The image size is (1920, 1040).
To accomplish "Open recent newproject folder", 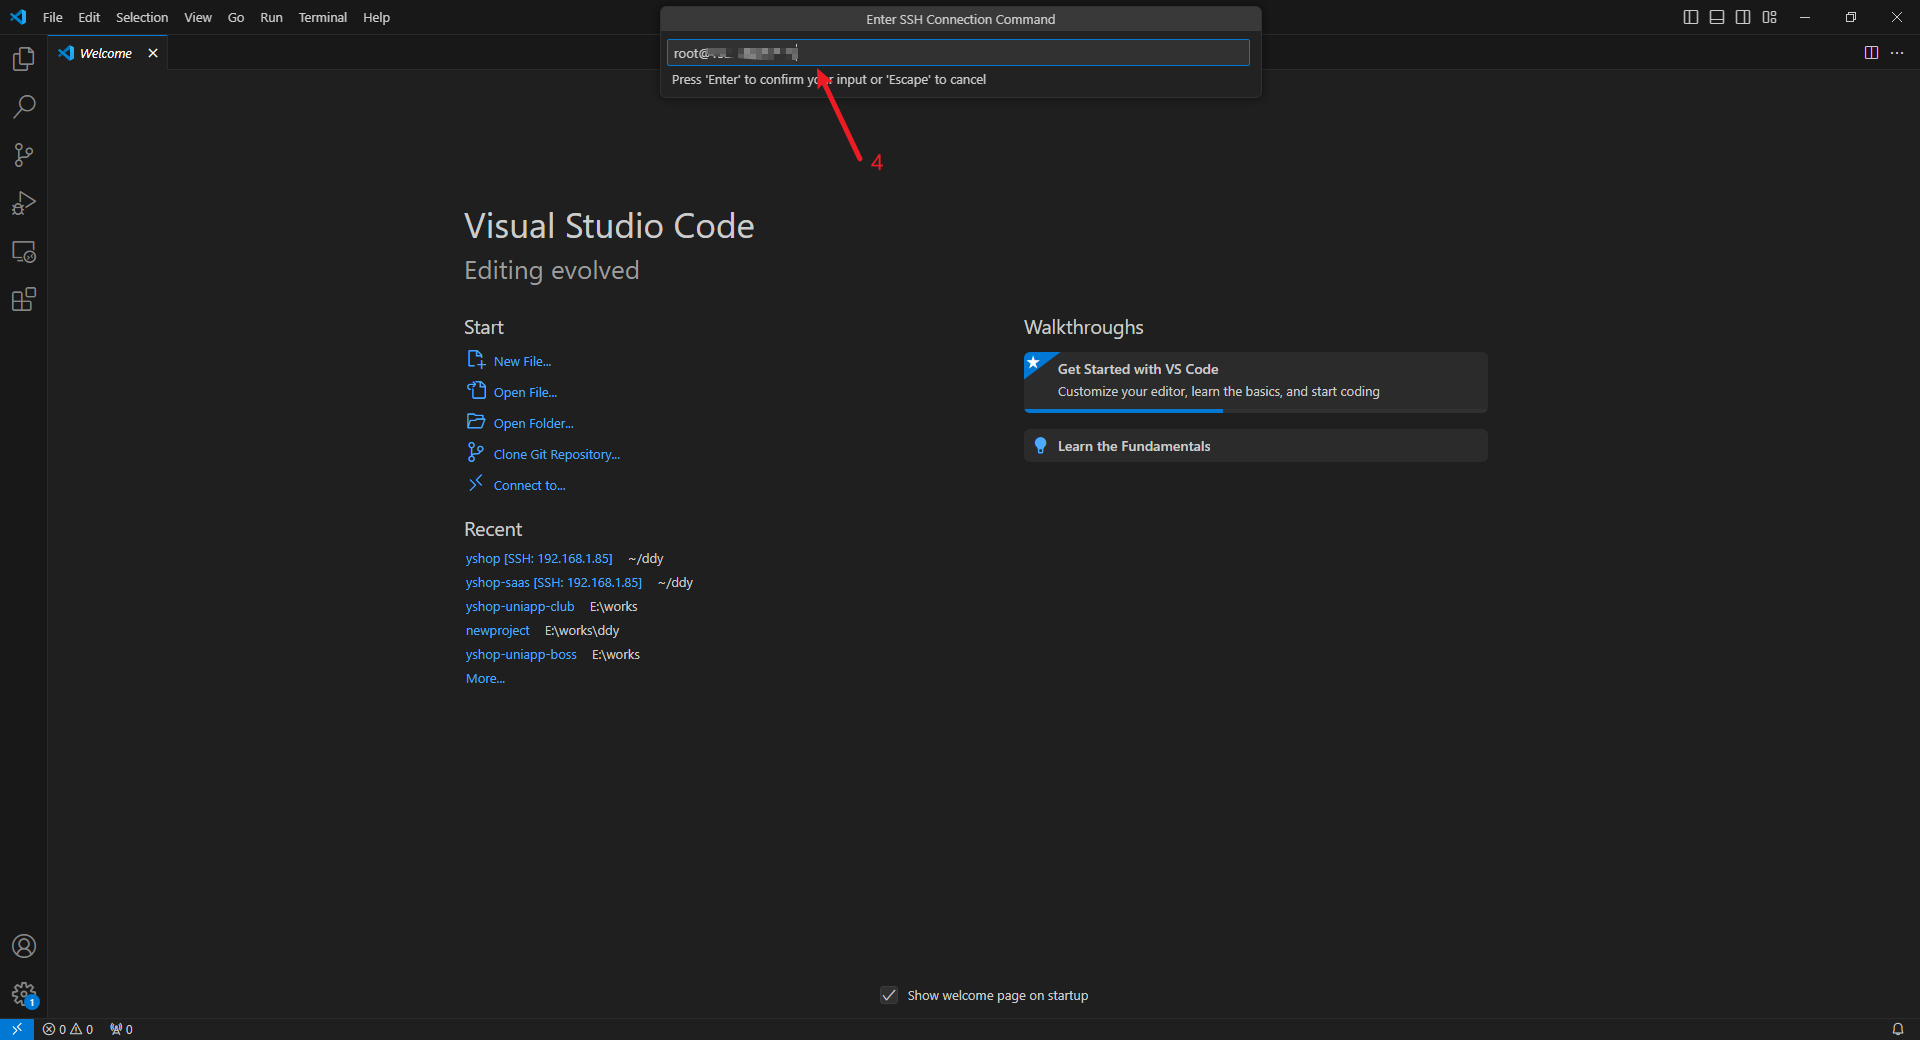I will point(497,630).
